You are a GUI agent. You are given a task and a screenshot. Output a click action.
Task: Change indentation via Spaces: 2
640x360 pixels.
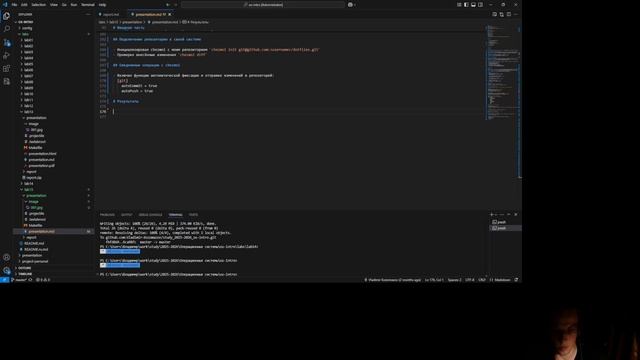tap(454, 280)
